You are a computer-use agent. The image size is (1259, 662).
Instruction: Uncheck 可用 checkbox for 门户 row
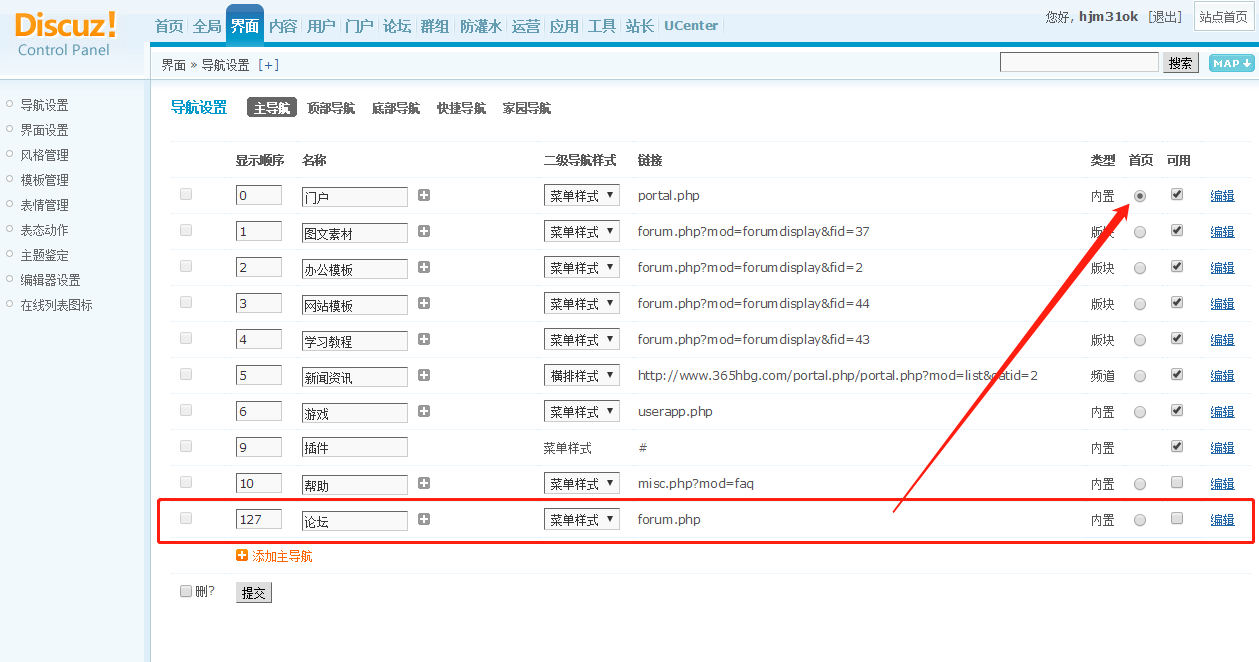(1177, 194)
